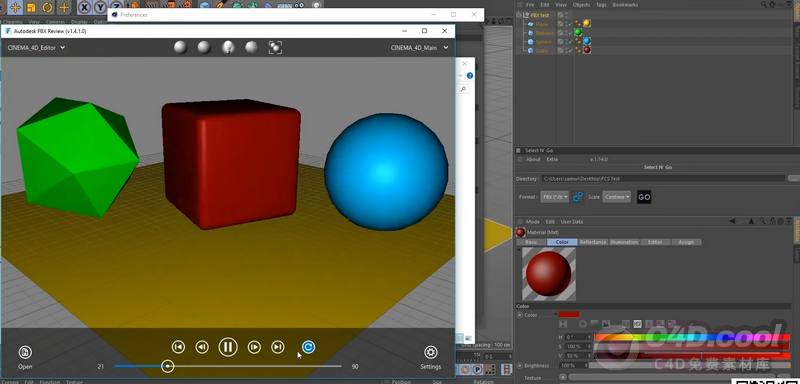
Task: Click the hue H rainbow slider
Action: click(x=691, y=337)
